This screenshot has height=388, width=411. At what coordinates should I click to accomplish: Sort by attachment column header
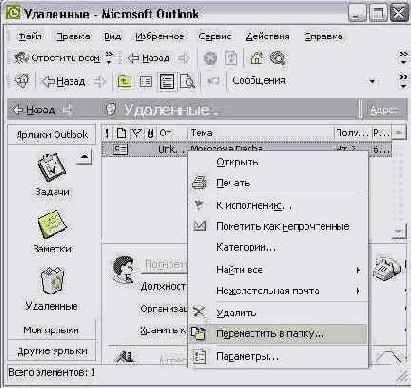pyautogui.click(x=150, y=133)
